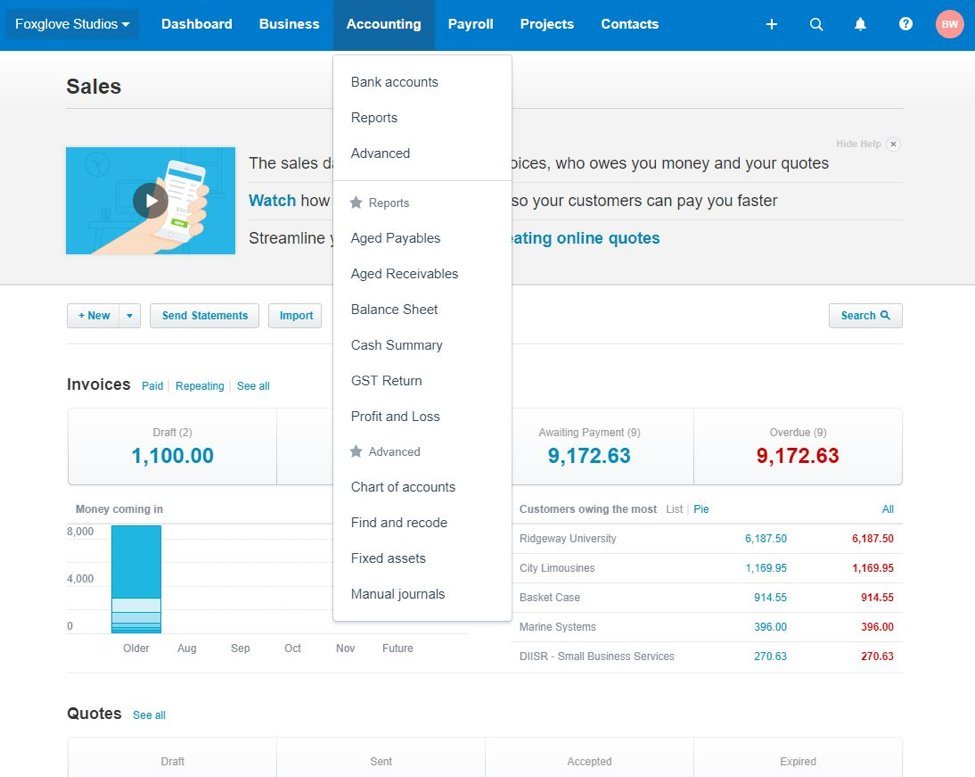Viewport: 975px width, 777px height.
Task: Close help panel with X icon
Action: coord(893,144)
